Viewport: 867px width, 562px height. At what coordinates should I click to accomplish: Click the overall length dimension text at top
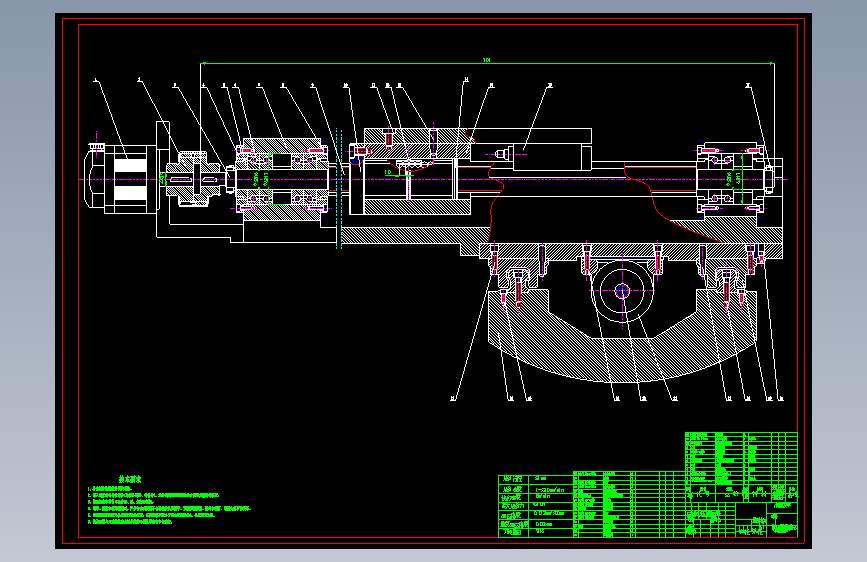pyautogui.click(x=487, y=60)
